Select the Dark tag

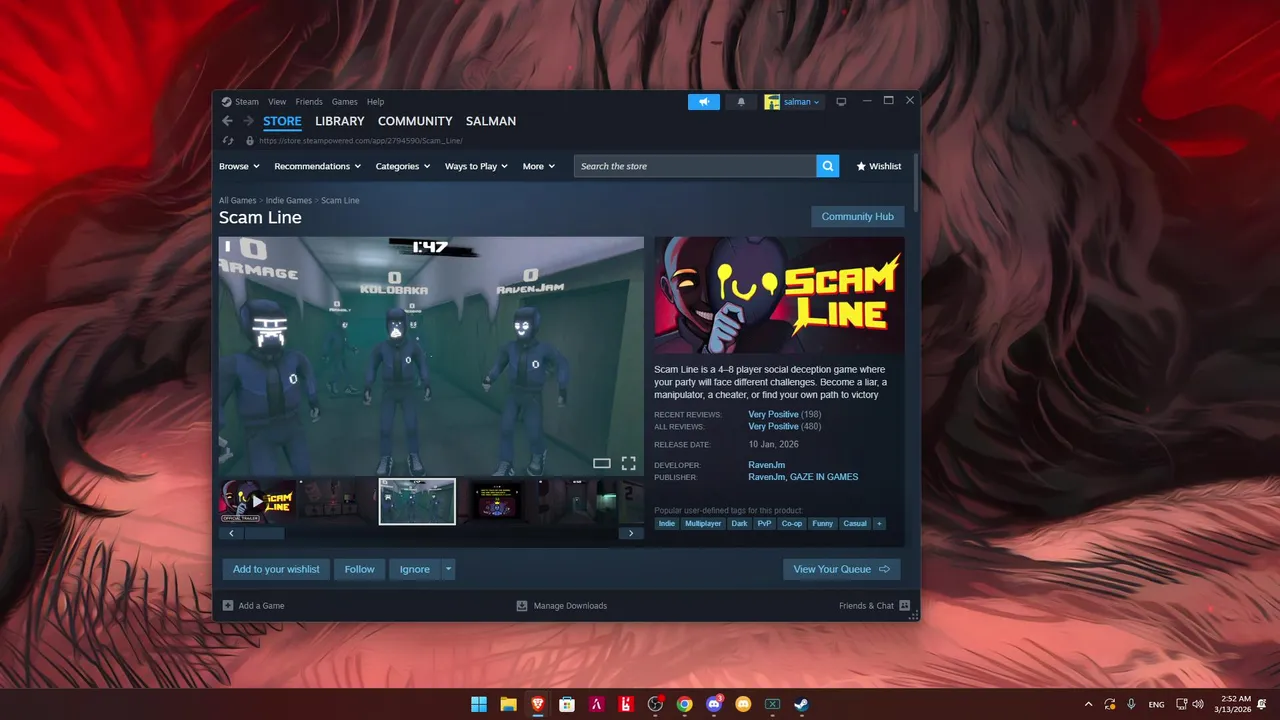(739, 523)
